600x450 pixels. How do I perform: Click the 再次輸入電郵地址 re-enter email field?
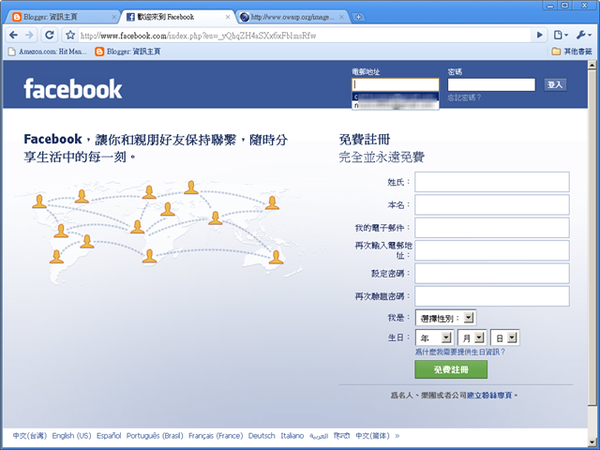pyautogui.click(x=492, y=251)
